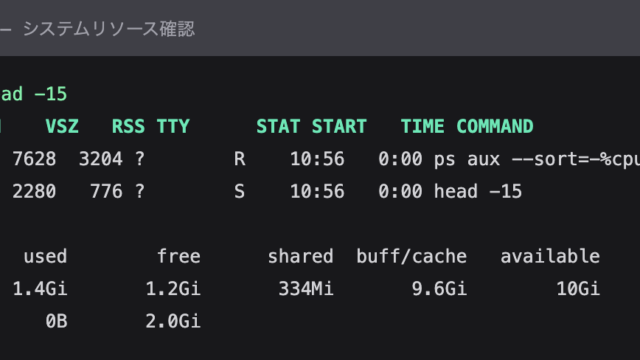Click the RSS value 3204
Viewport: 640px width, 360px height.
tap(100, 159)
